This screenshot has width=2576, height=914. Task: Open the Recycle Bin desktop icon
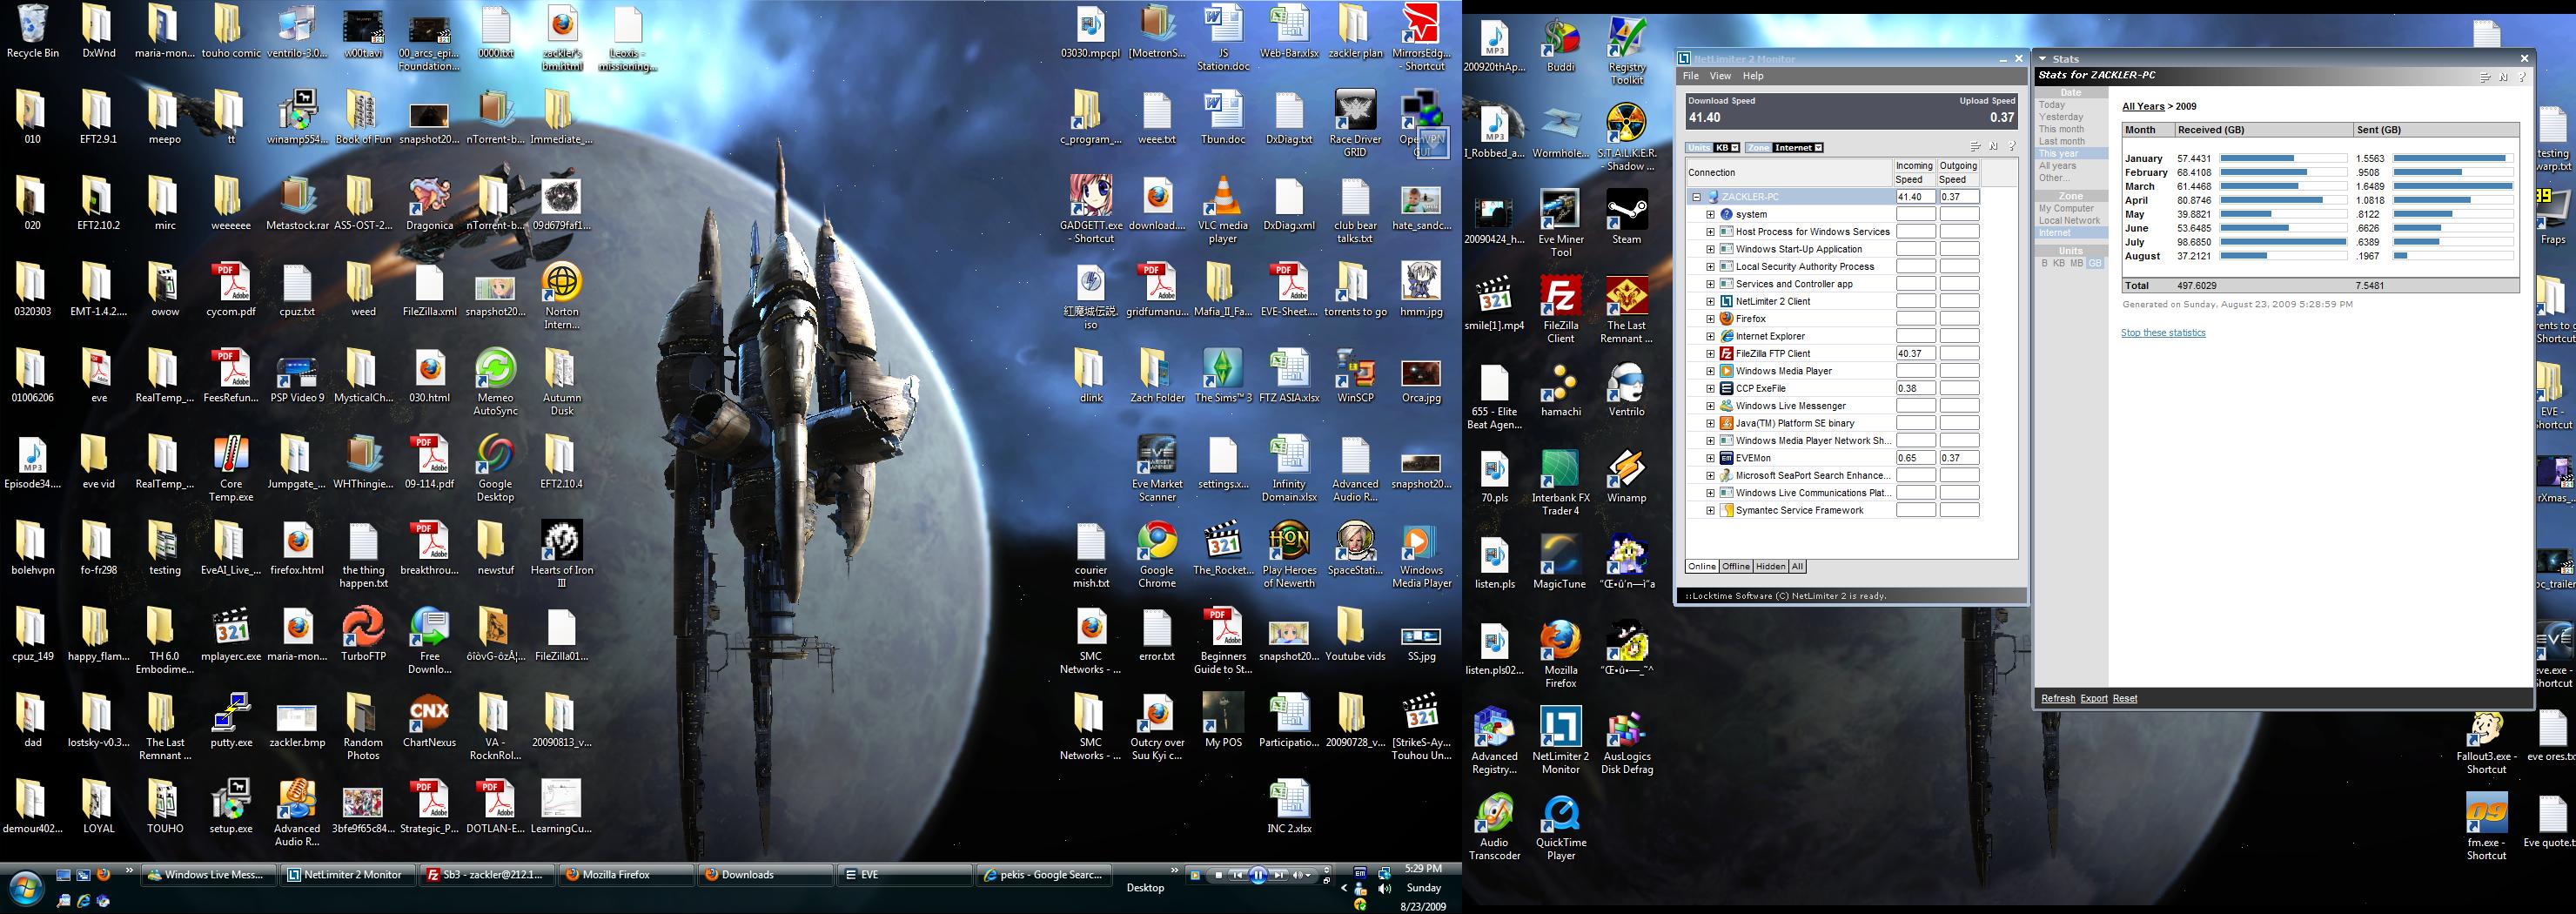pyautogui.click(x=32, y=31)
